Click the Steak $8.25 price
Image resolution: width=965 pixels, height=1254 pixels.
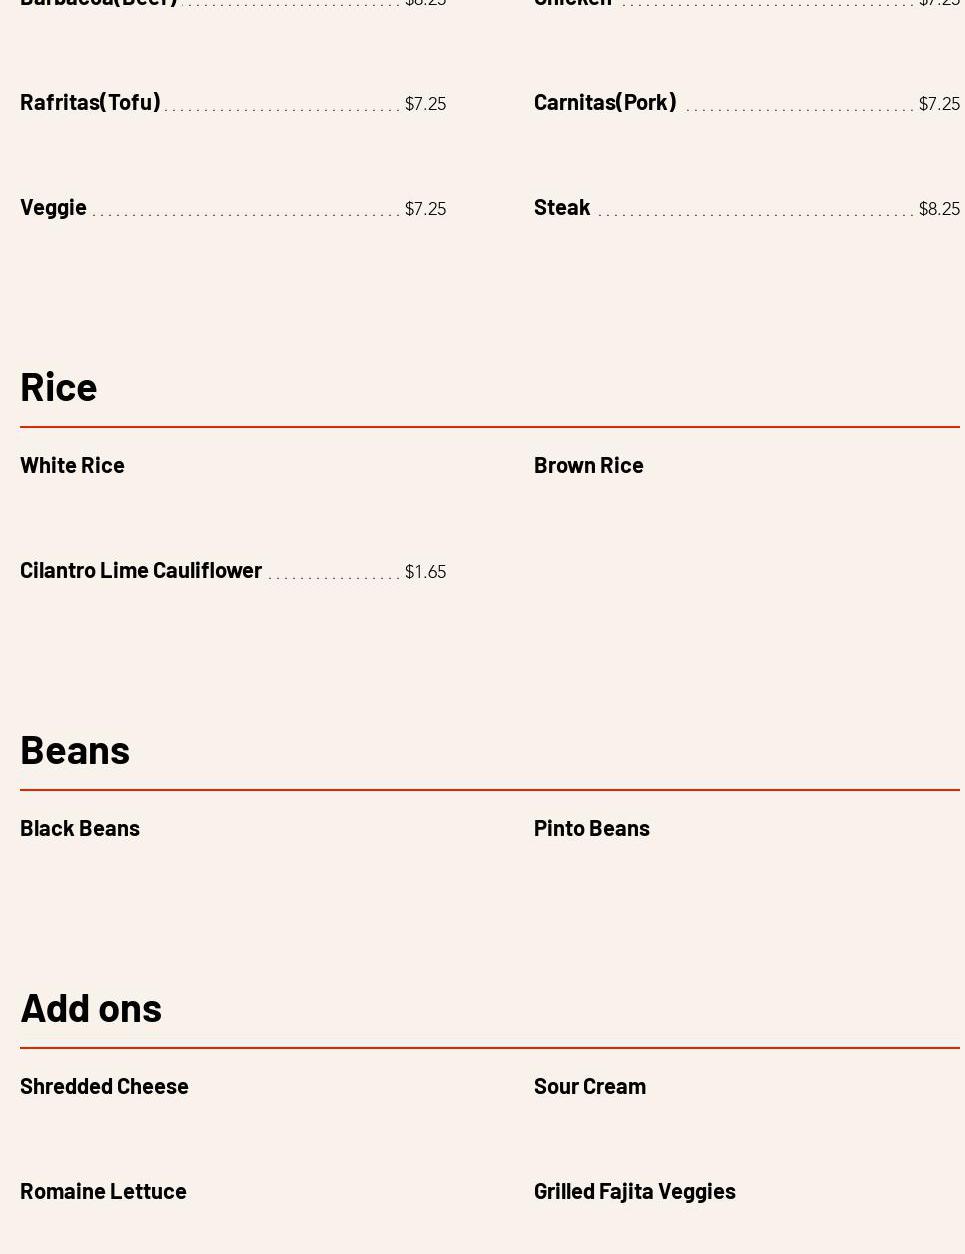pyautogui.click(x=939, y=209)
